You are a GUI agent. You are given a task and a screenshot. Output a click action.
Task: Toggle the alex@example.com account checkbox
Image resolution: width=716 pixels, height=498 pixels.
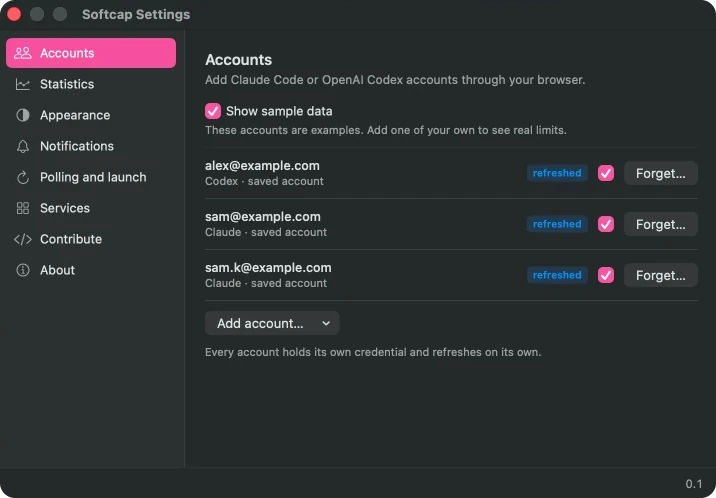coord(606,173)
